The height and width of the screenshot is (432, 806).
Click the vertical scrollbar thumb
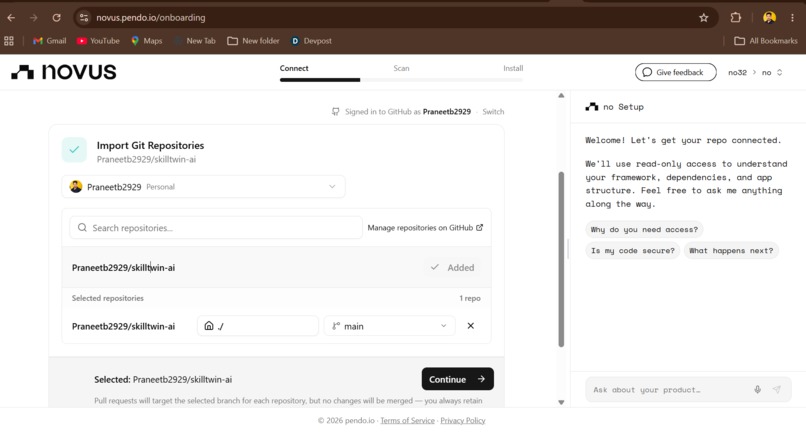coord(561,260)
